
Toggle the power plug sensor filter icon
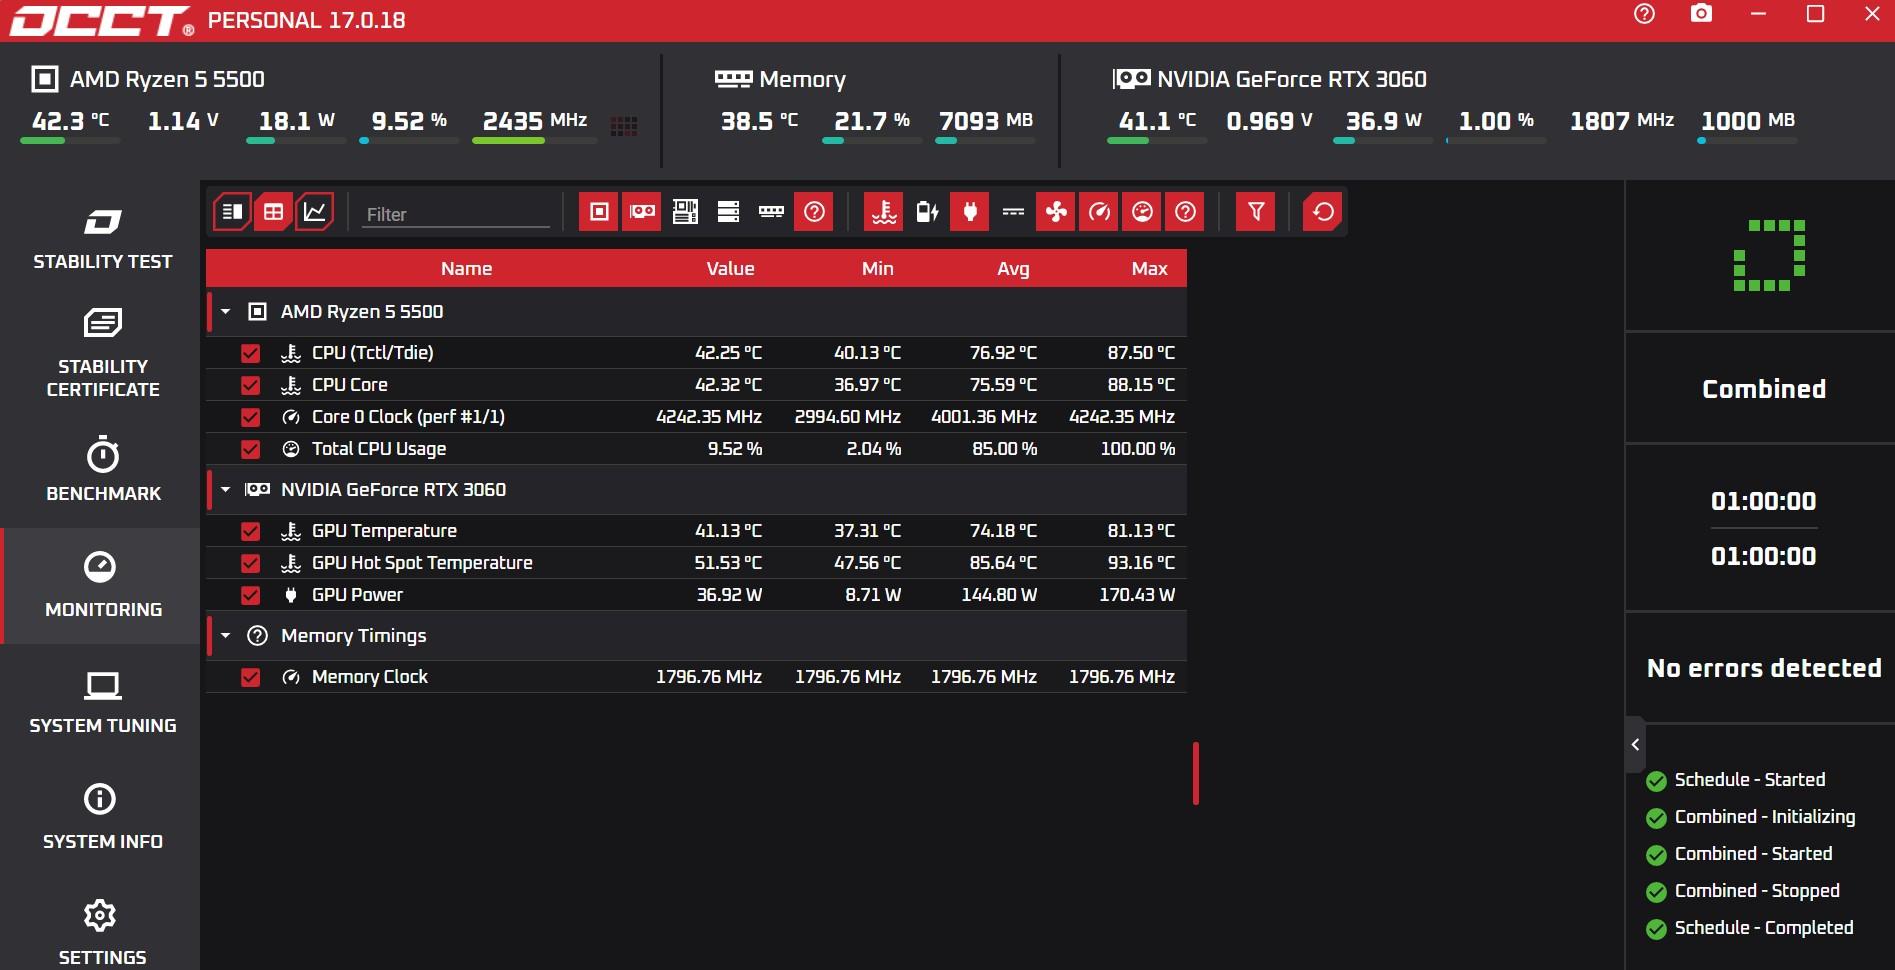[x=970, y=212]
